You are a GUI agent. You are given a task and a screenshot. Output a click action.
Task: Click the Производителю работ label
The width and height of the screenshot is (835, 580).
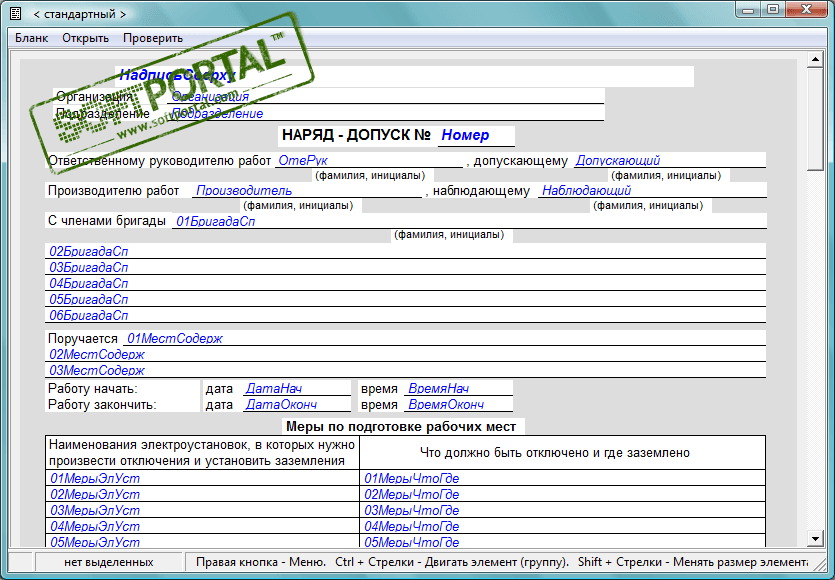pyautogui.click(x=113, y=191)
